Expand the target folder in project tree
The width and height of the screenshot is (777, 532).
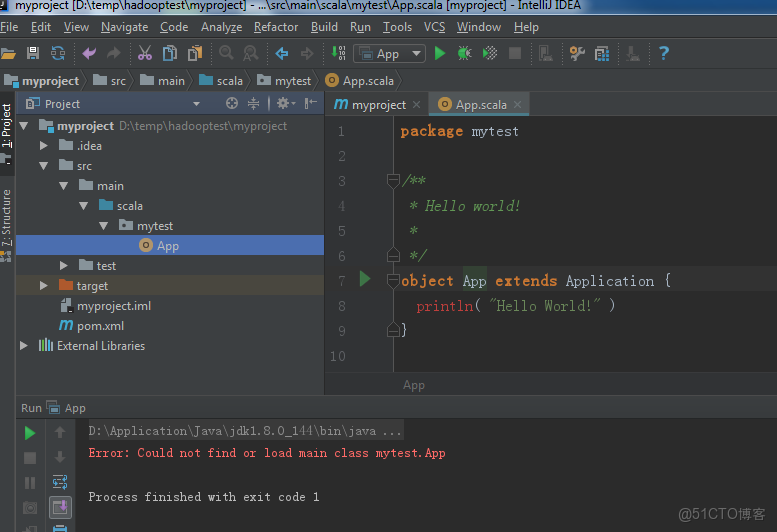coord(44,286)
